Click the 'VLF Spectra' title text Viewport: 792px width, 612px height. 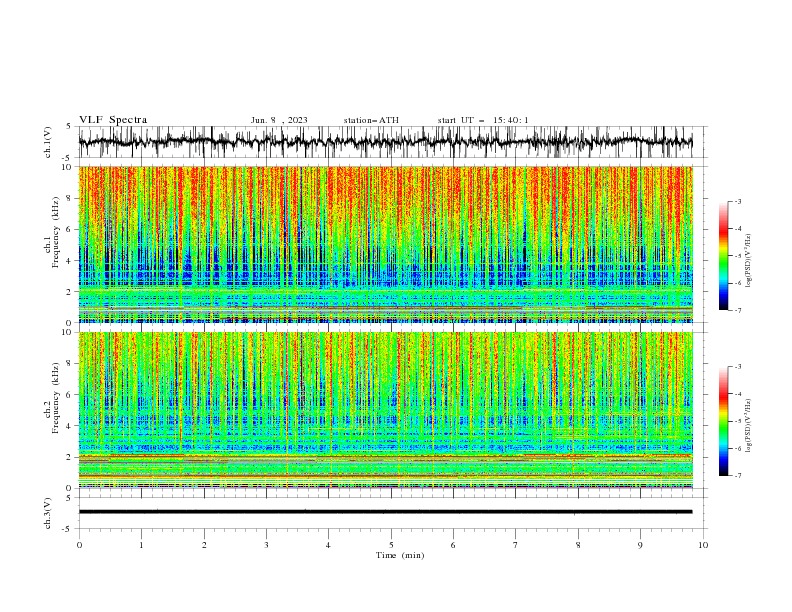[113, 120]
